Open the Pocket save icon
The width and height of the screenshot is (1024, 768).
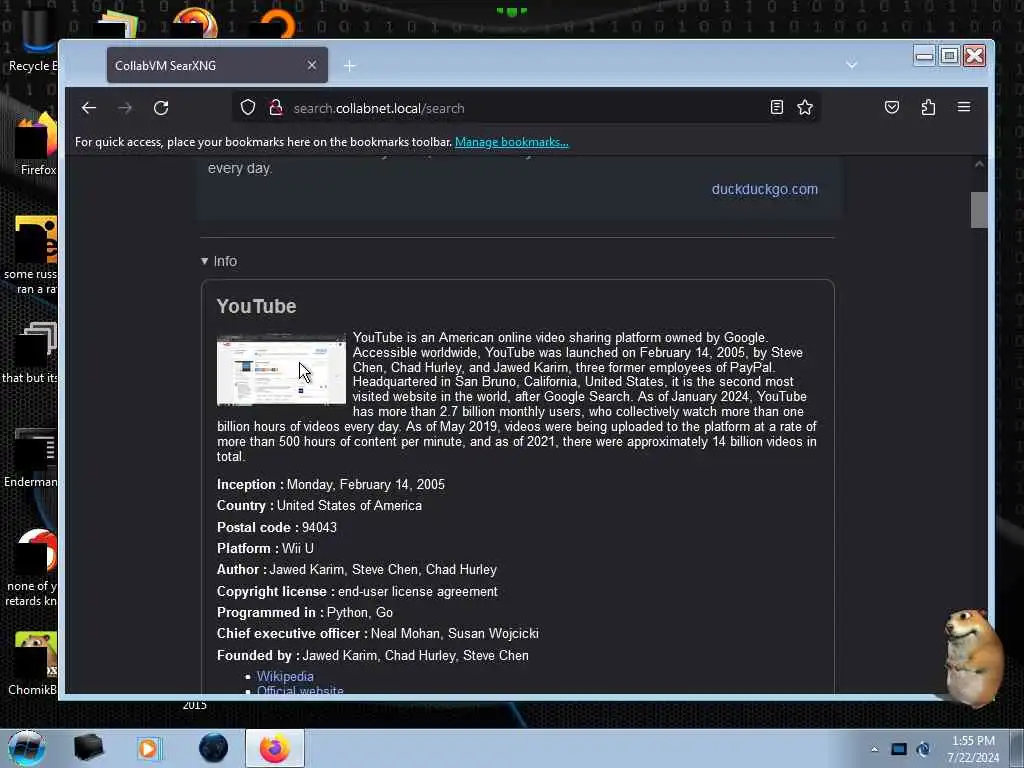coord(891,107)
